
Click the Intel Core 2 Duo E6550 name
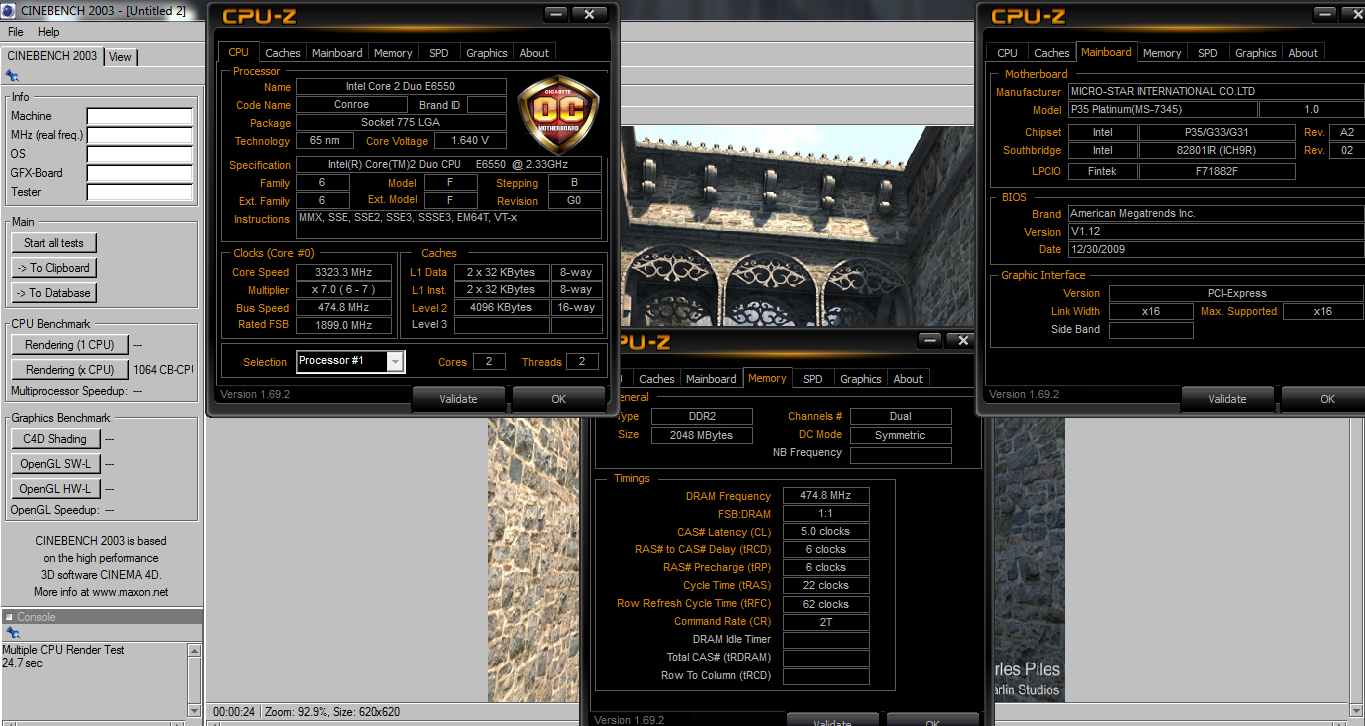click(x=401, y=87)
